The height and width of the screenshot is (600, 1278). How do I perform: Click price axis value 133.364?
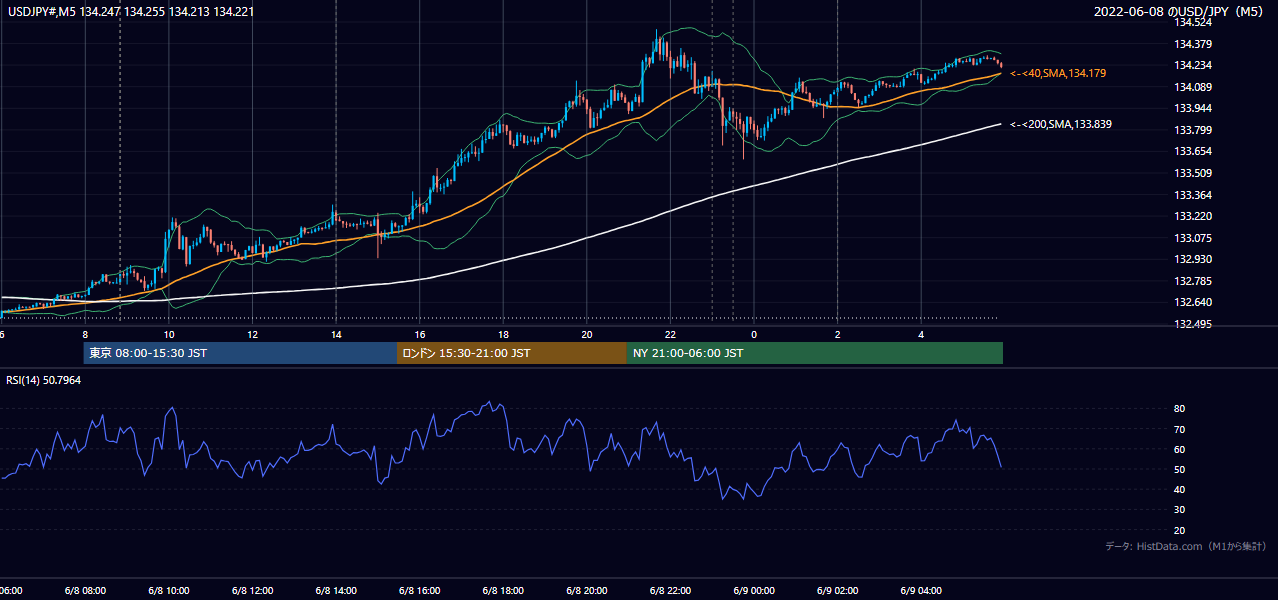[1192, 195]
